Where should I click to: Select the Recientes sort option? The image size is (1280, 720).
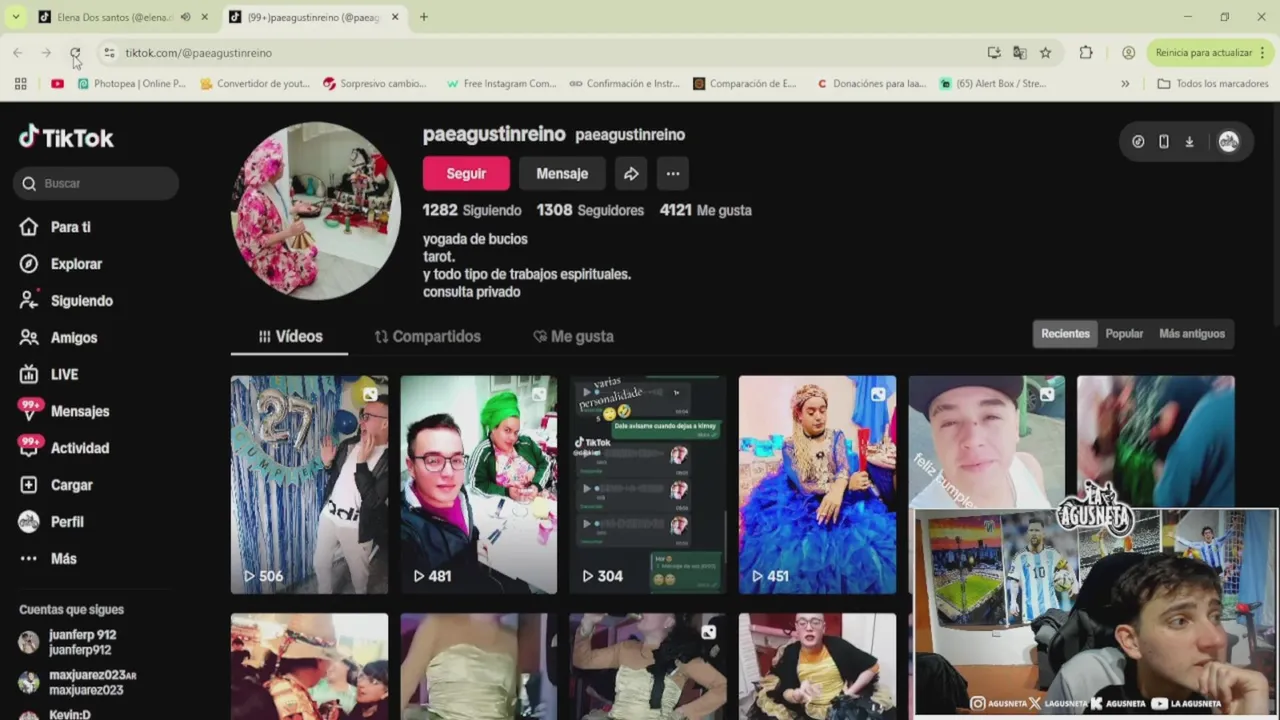pos(1065,334)
